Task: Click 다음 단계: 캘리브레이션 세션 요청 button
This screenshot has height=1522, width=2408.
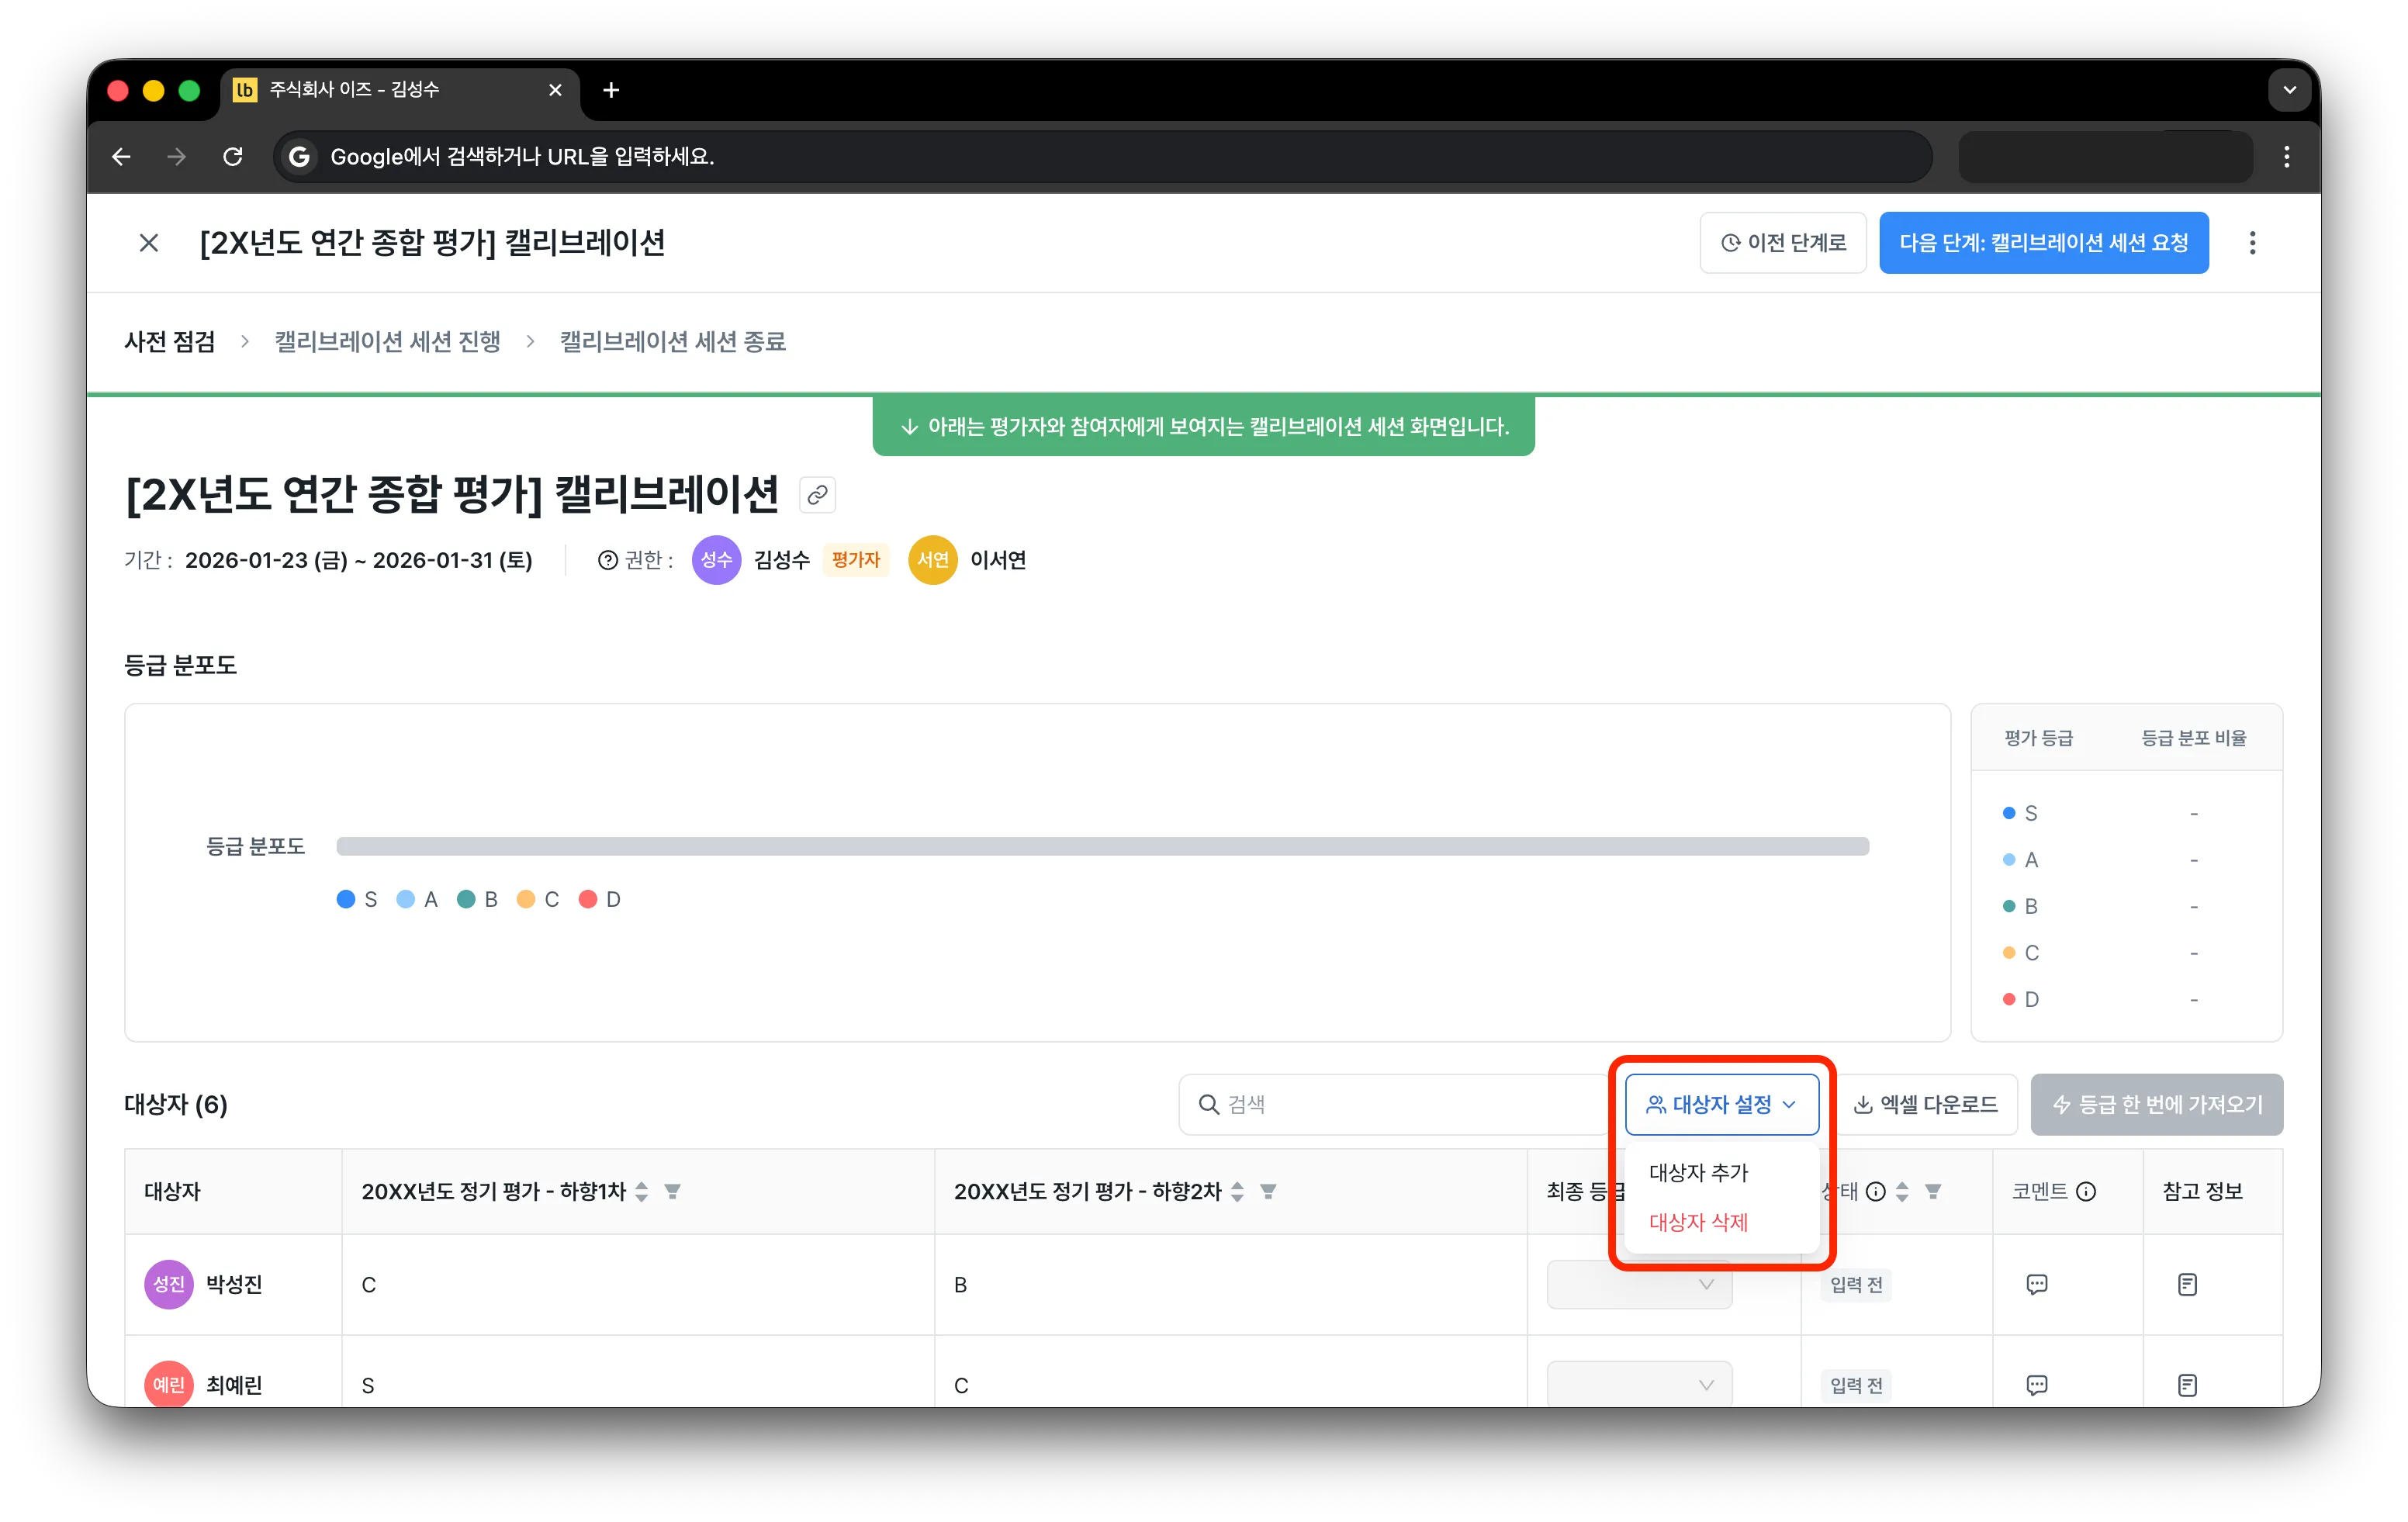Action: coord(2043,243)
